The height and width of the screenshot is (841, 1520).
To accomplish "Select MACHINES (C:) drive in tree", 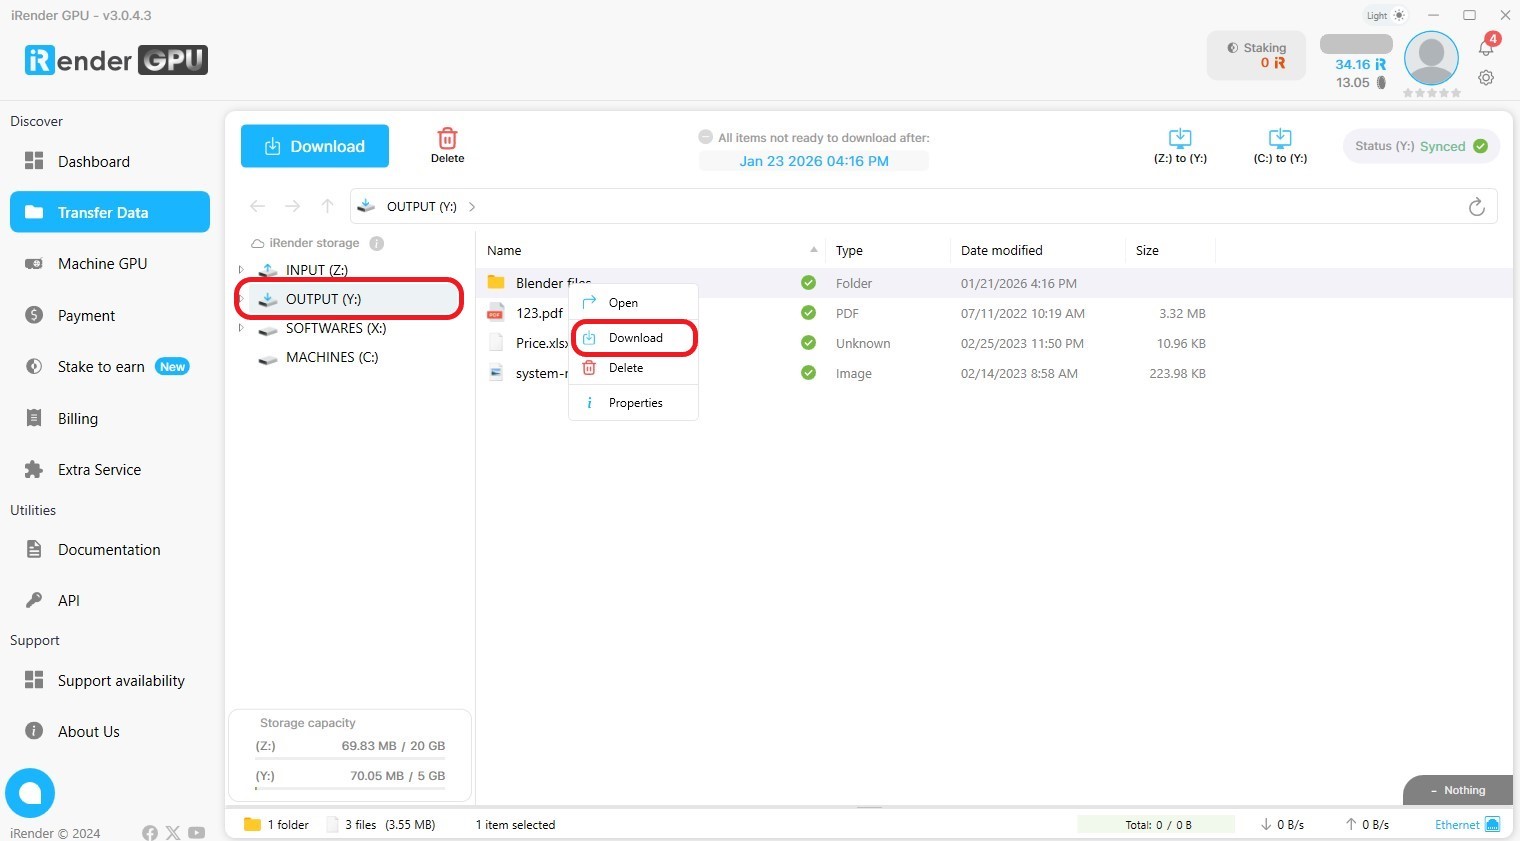I will pos(331,357).
